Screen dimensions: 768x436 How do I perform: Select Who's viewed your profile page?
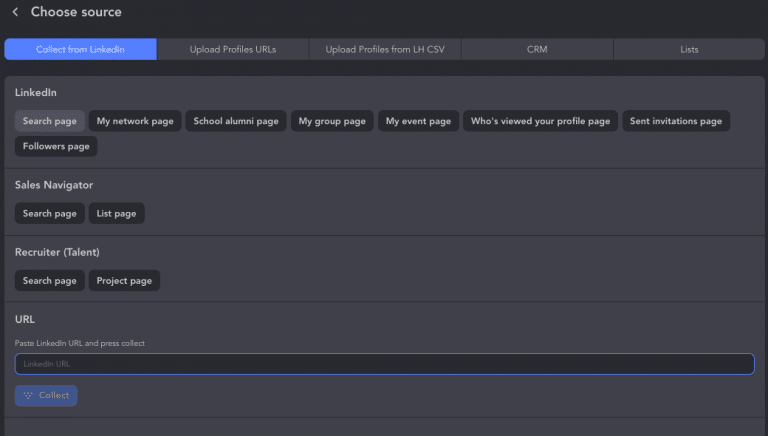pyautogui.click(x=540, y=121)
